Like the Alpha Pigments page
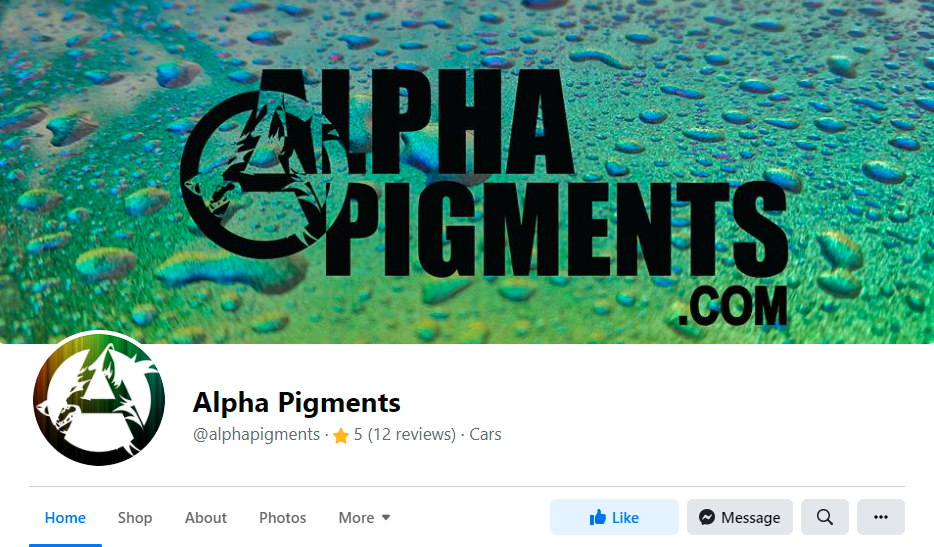Image resolution: width=934 pixels, height=547 pixels. pos(614,517)
